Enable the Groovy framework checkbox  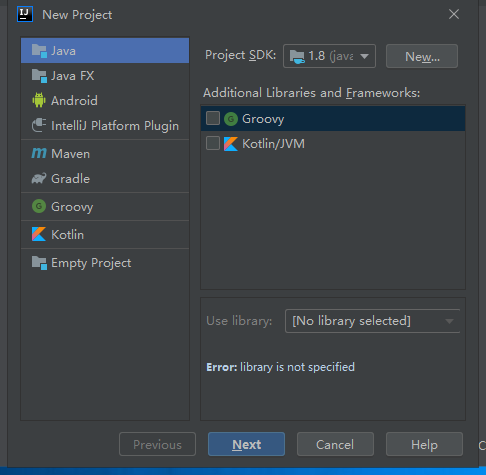[x=213, y=118]
